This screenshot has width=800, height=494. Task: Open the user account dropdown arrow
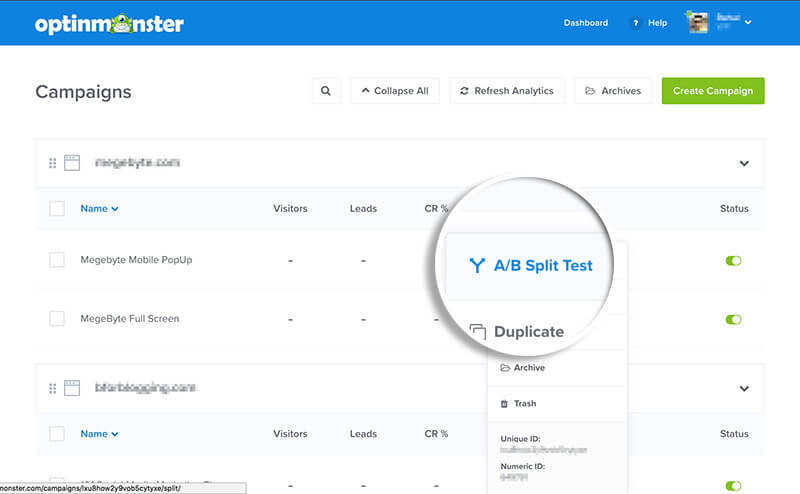[x=748, y=22]
